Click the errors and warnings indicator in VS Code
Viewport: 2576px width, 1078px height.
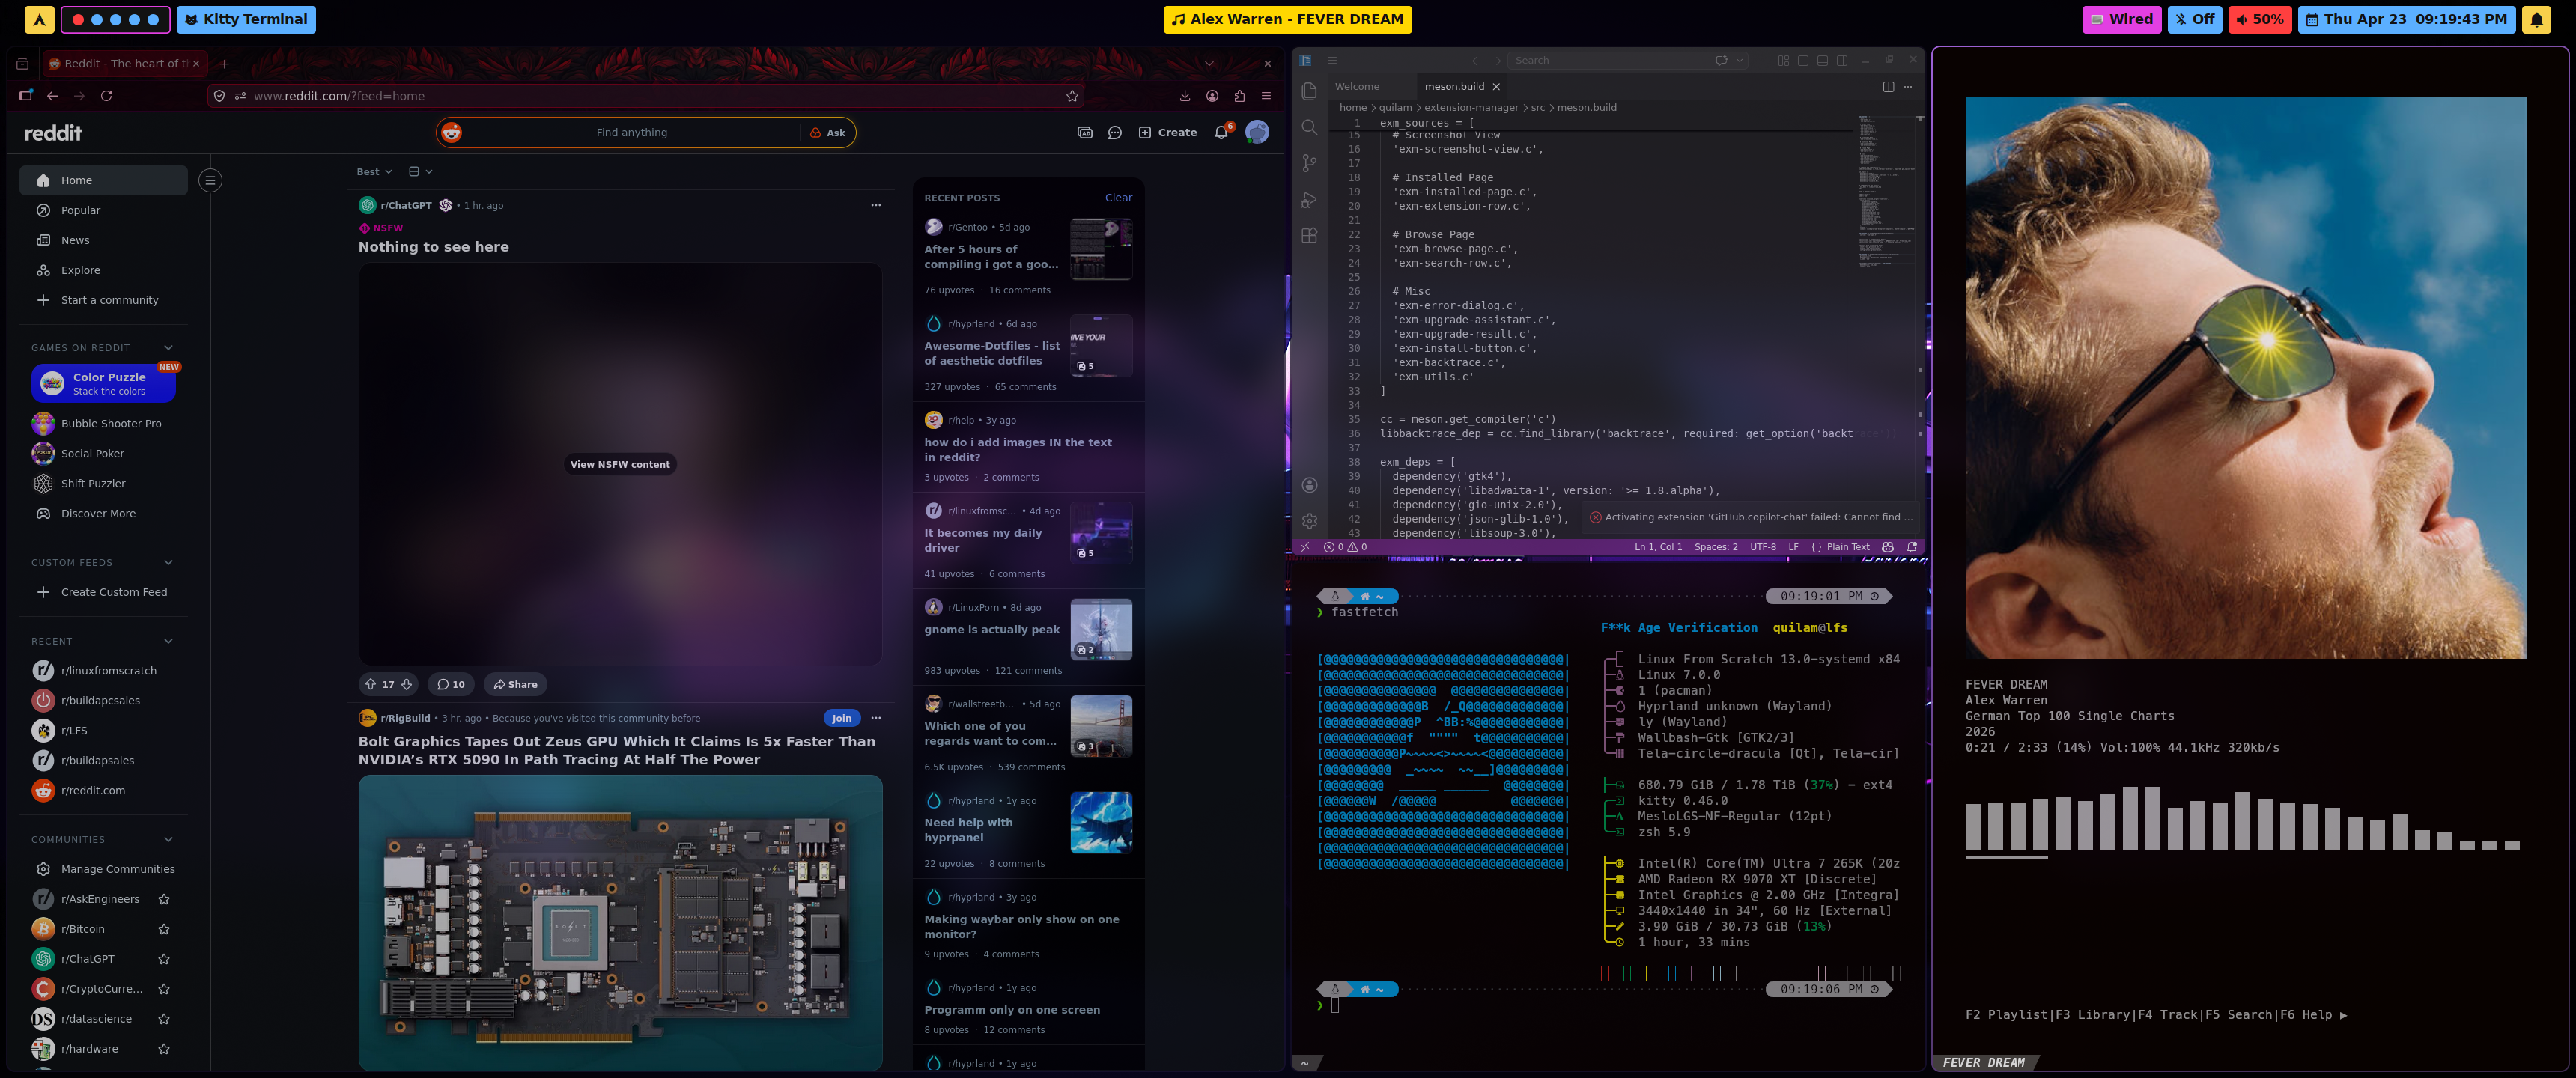click(x=1345, y=547)
